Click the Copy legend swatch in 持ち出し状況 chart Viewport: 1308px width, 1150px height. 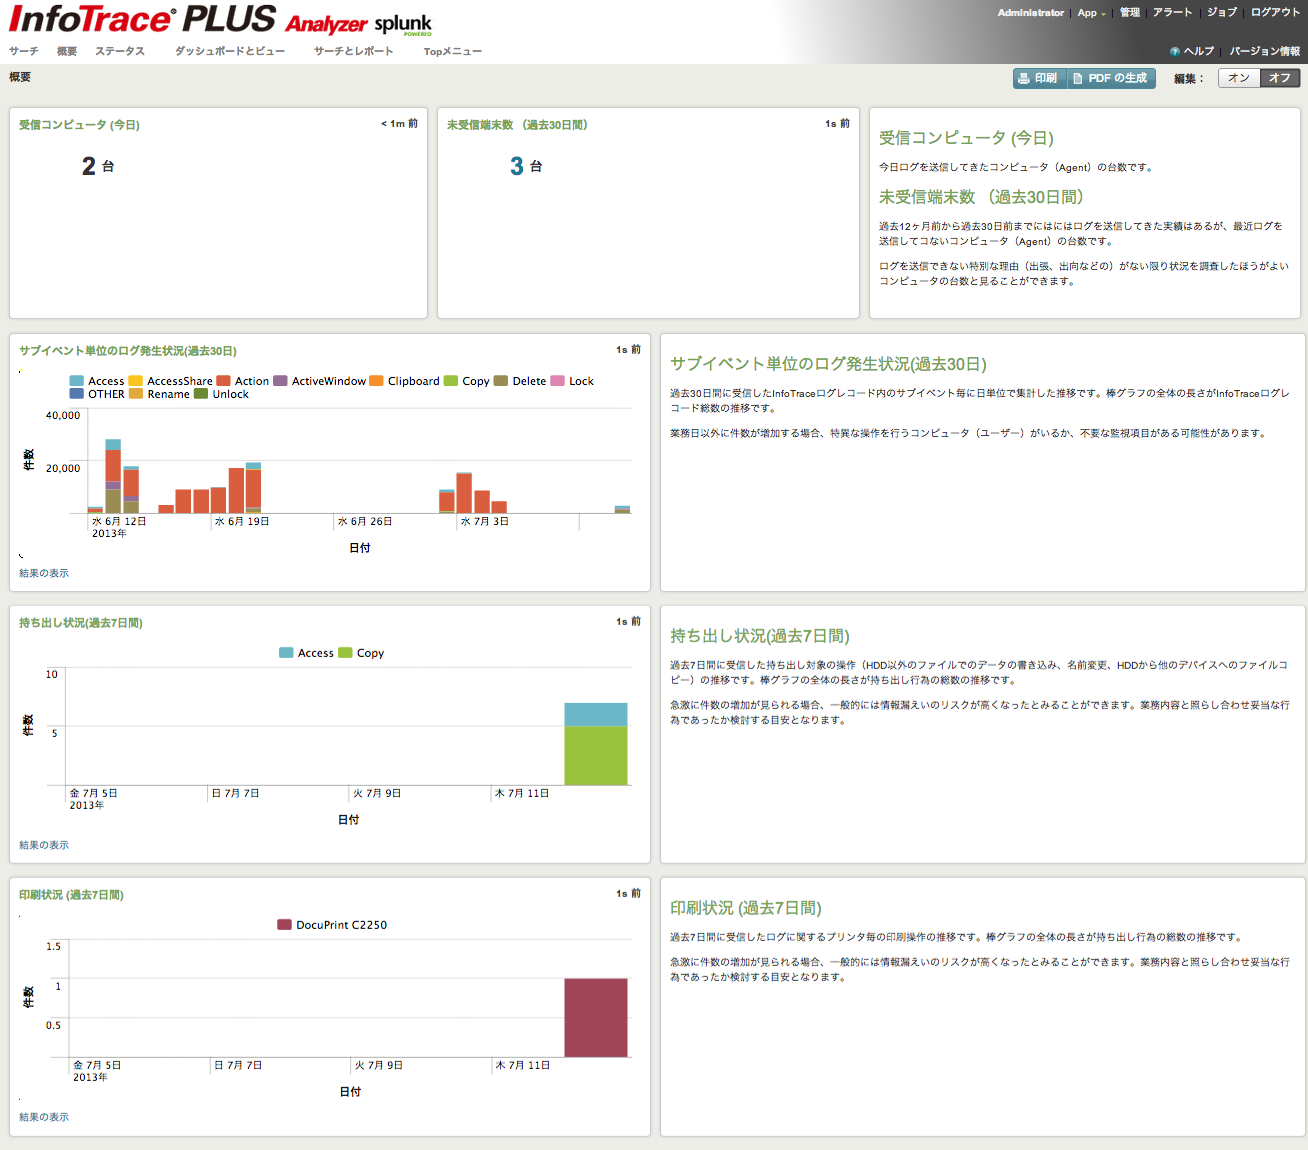click(x=345, y=653)
